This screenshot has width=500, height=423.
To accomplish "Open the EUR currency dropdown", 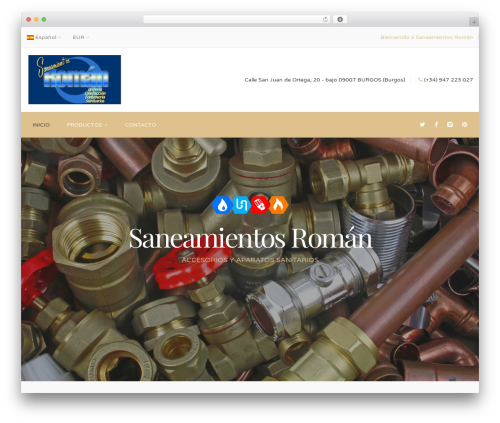I will 81,37.
